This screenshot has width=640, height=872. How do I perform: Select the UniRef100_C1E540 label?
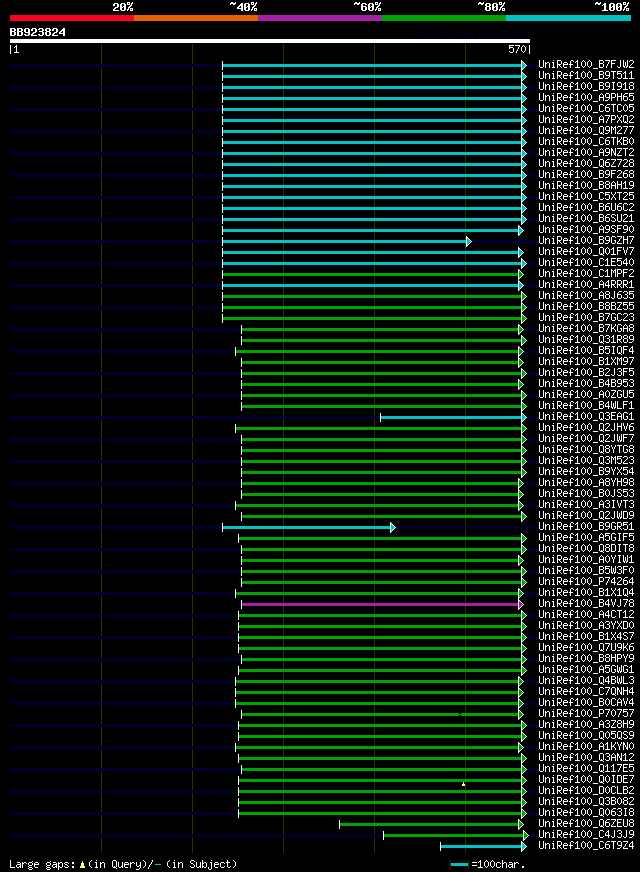586,262
